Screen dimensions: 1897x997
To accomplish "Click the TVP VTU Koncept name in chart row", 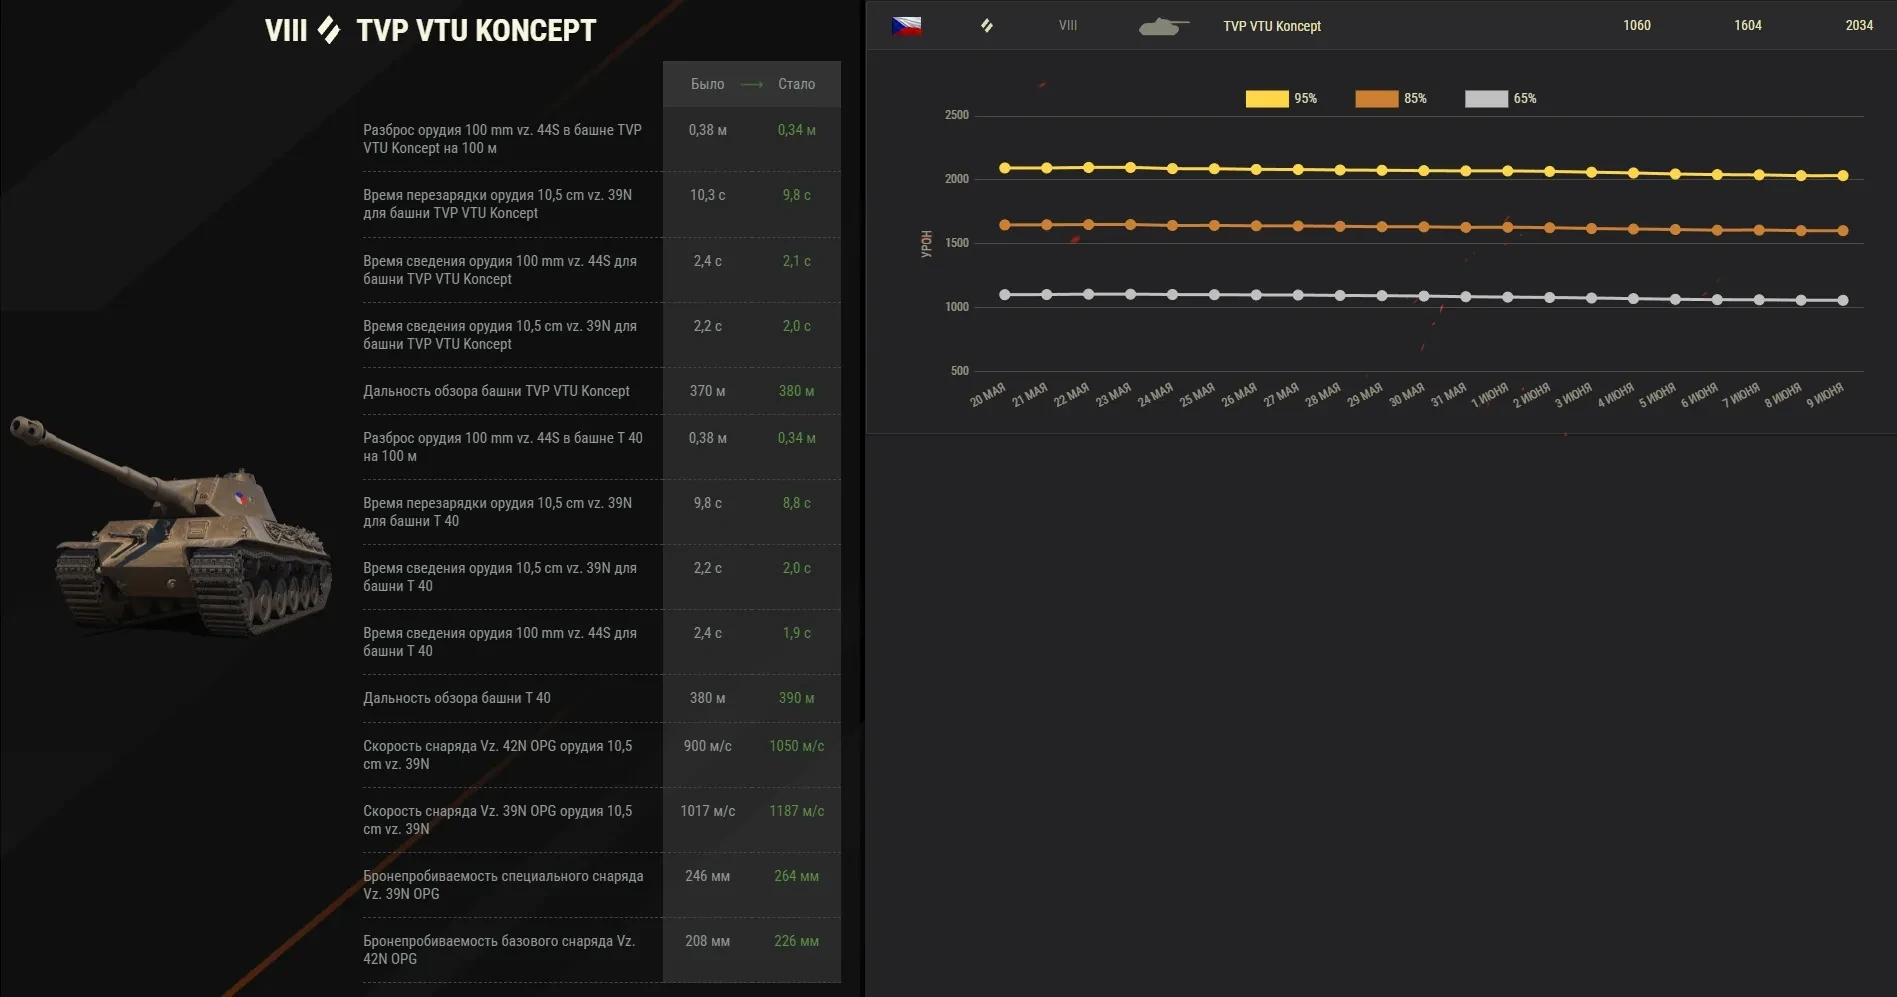I will [1271, 26].
